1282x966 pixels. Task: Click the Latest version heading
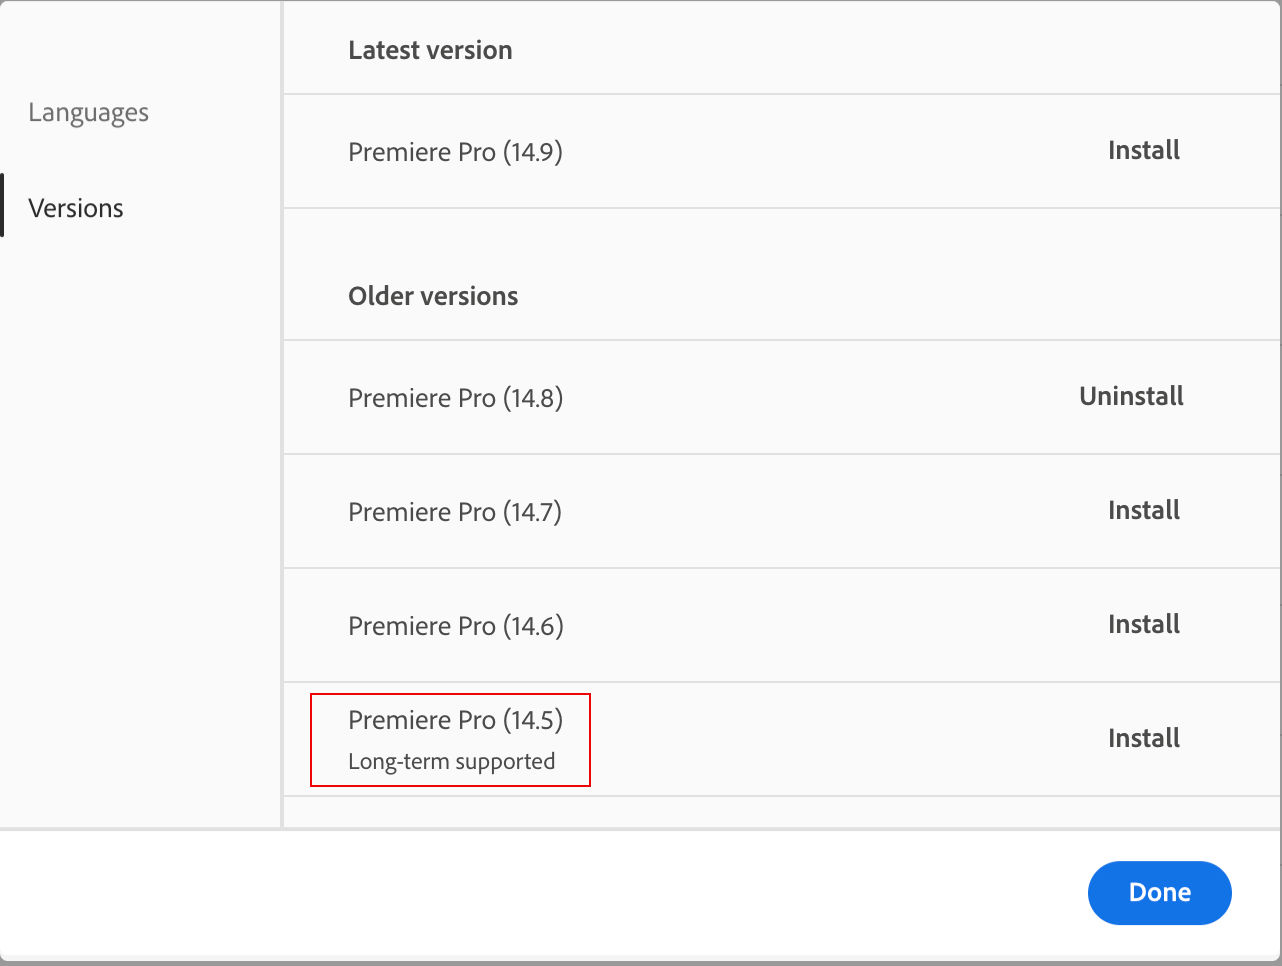(x=430, y=50)
